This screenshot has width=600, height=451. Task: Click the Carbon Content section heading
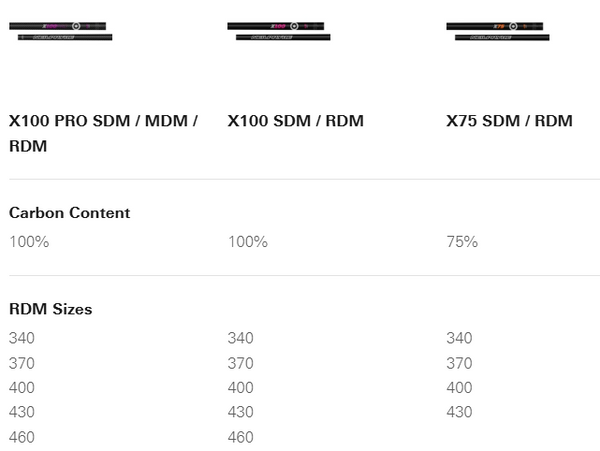pos(69,213)
